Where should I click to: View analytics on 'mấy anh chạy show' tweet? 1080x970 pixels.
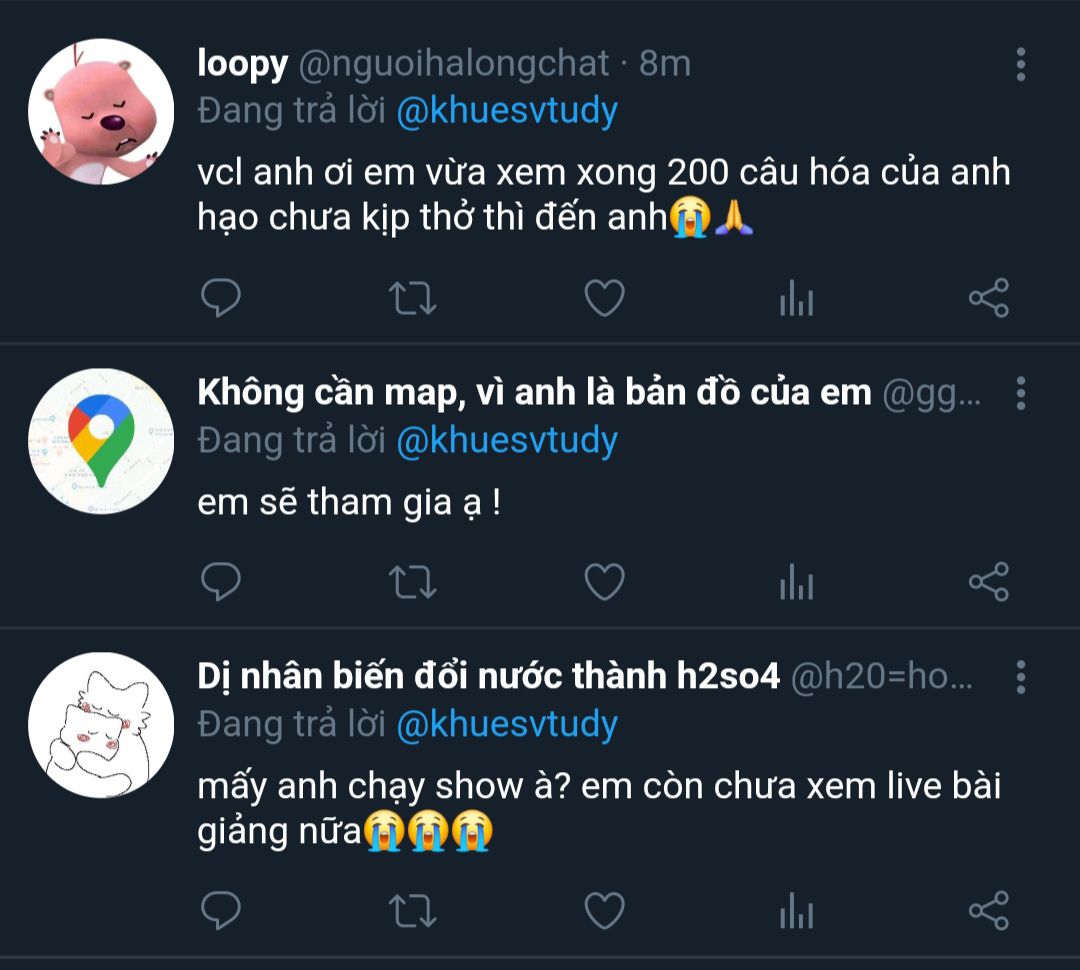pyautogui.click(x=796, y=910)
